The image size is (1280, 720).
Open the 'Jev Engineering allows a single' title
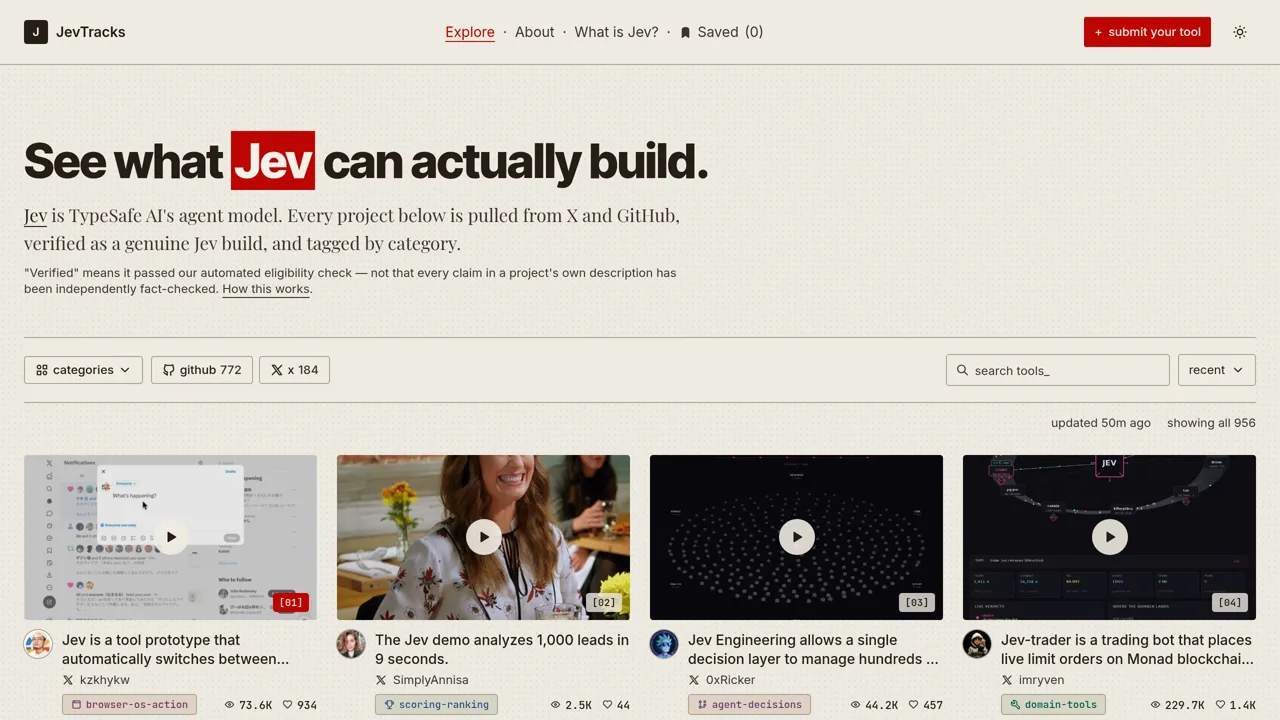[x=813, y=649]
